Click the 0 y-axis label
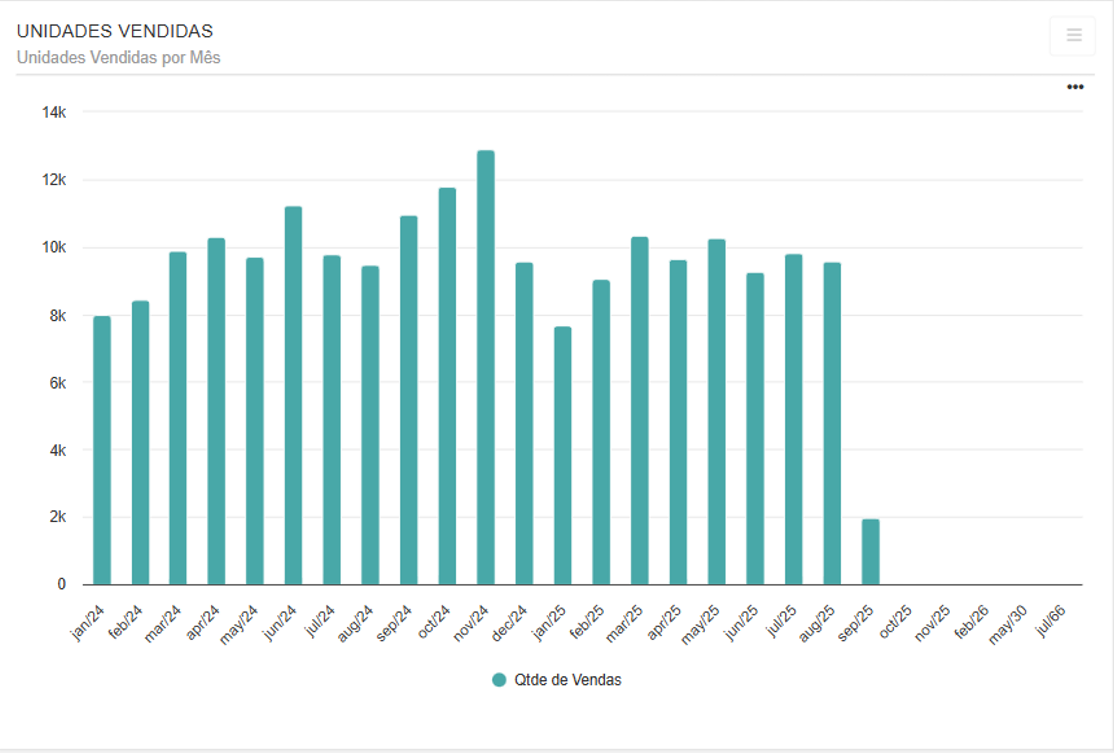The width and height of the screenshot is (1114, 753). pos(62,584)
